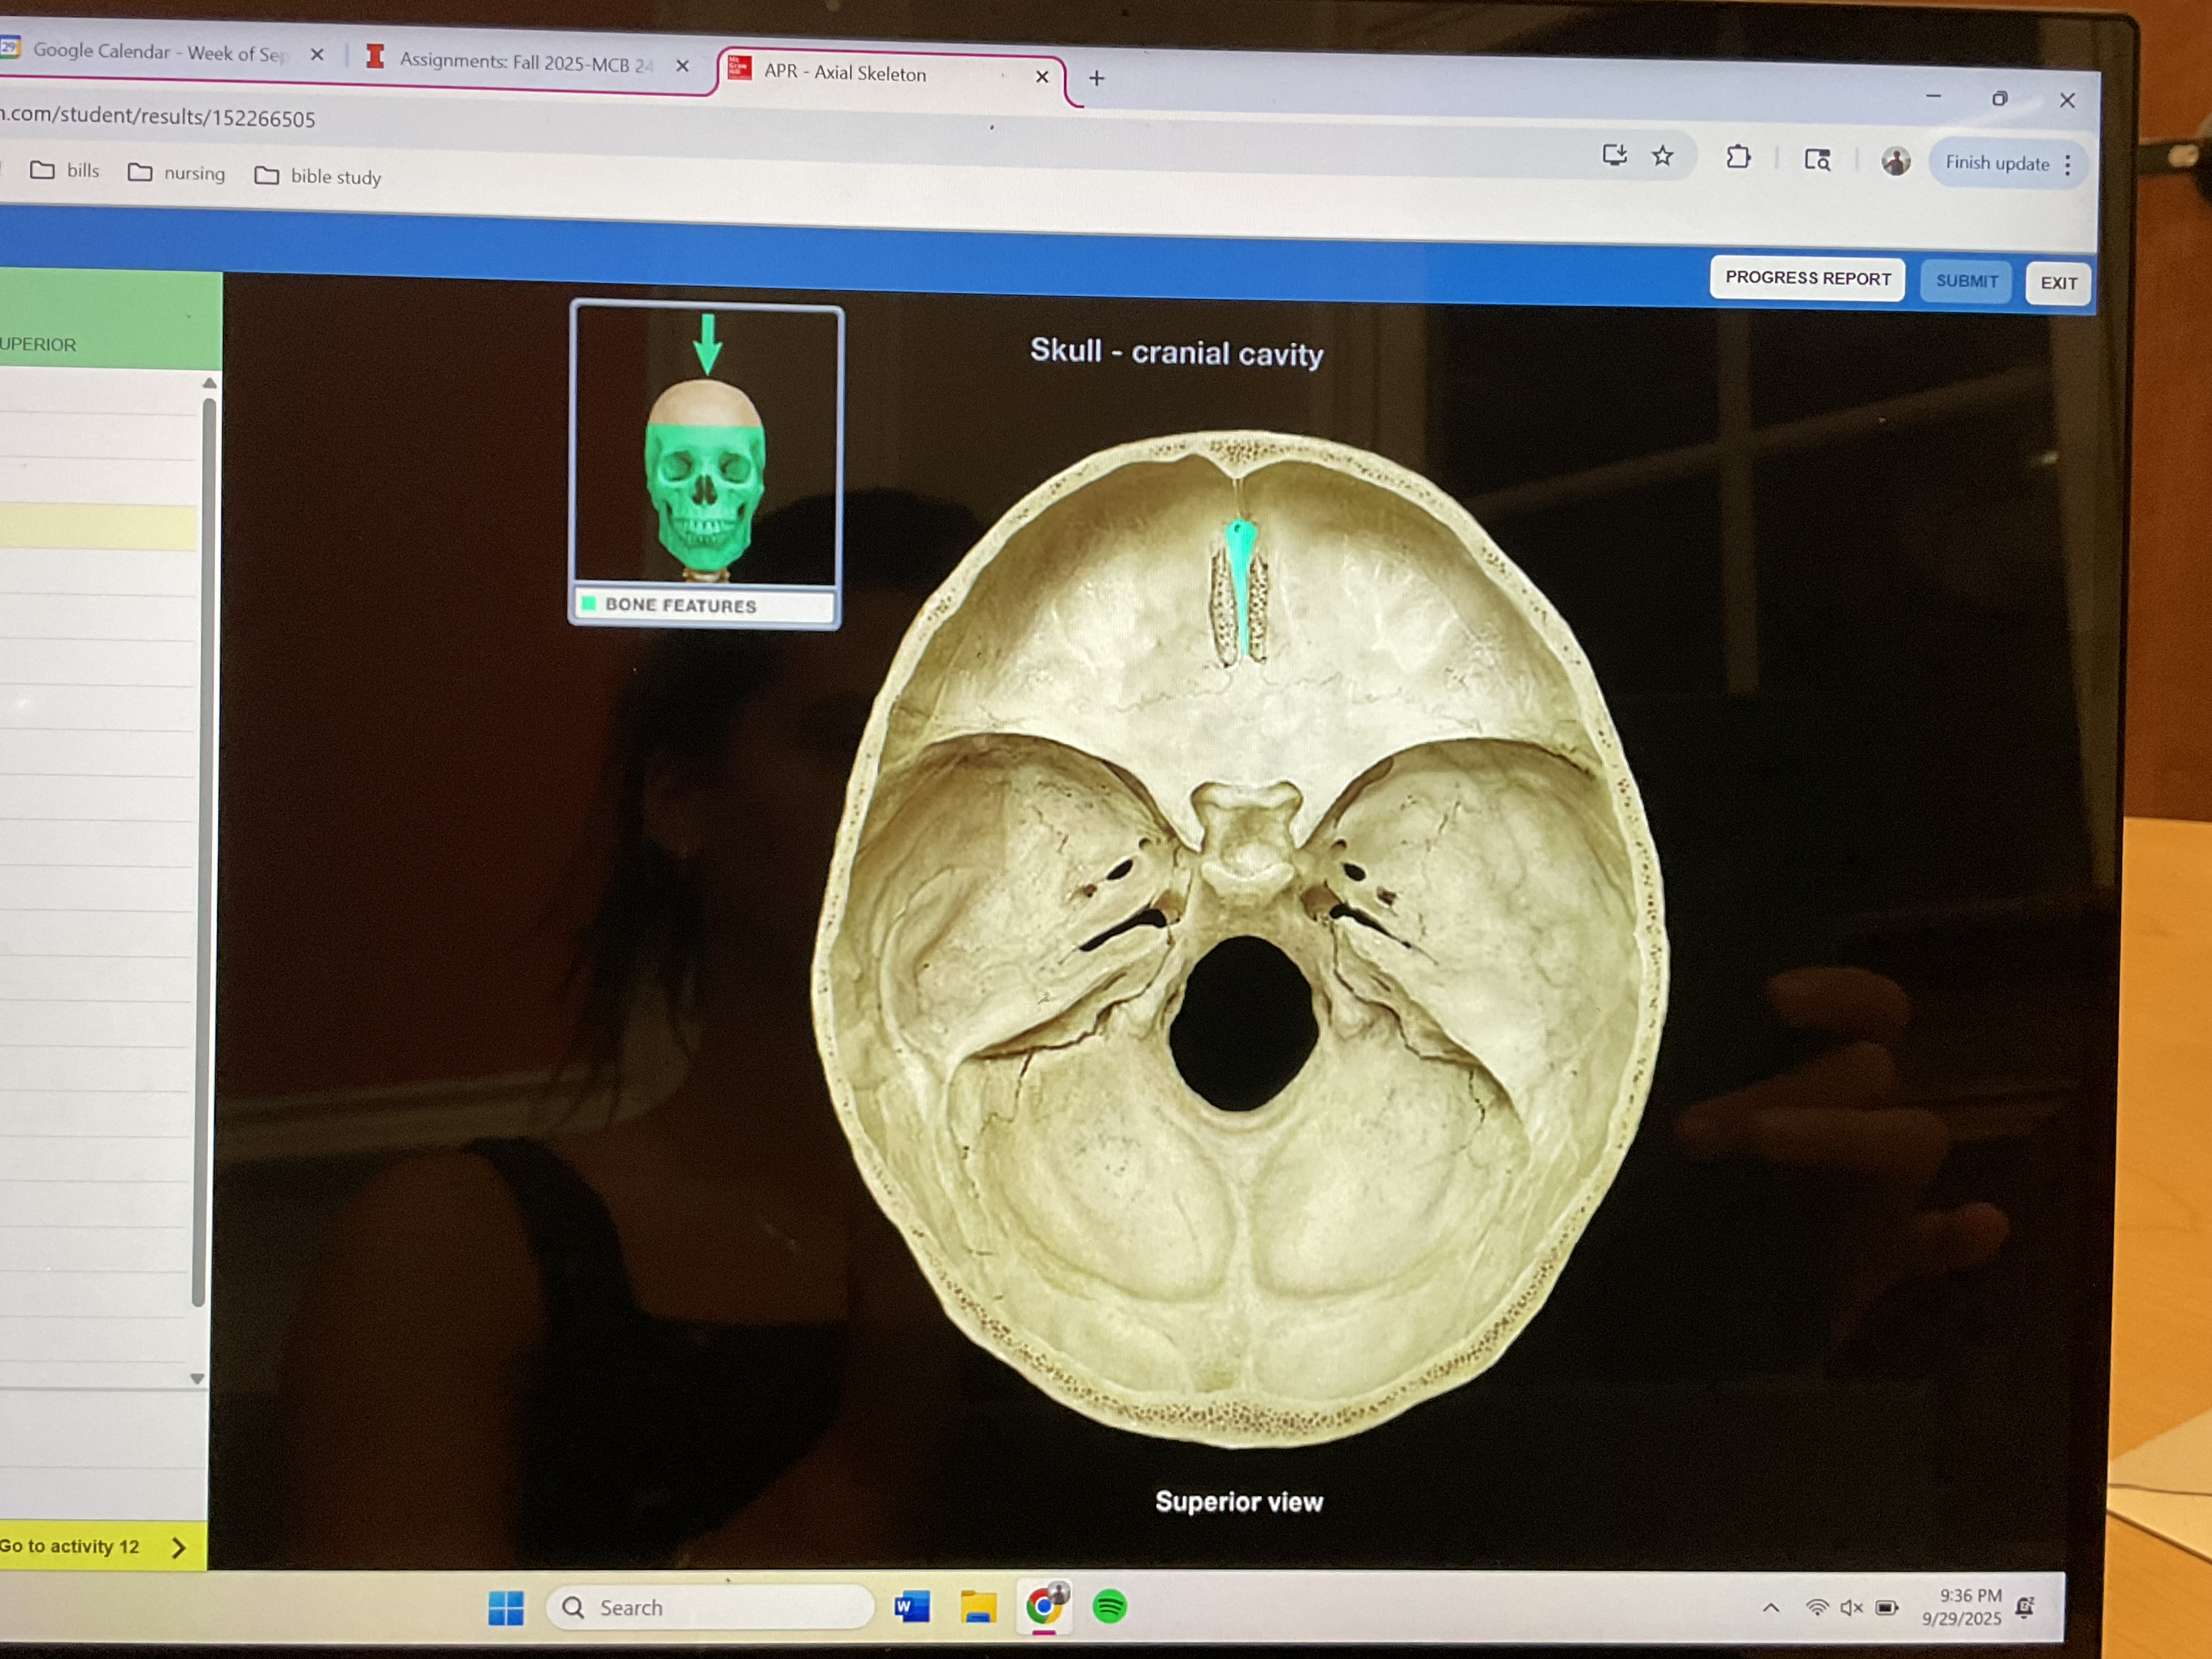This screenshot has height=1659, width=2212.
Task: Open the Chrome extensions puzzle icon
Action: [x=1738, y=157]
